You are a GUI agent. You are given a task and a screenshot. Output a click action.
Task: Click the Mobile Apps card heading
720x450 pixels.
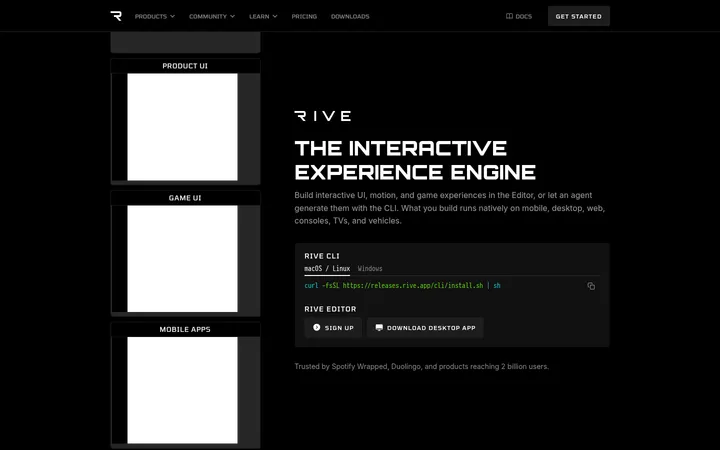[185, 330]
